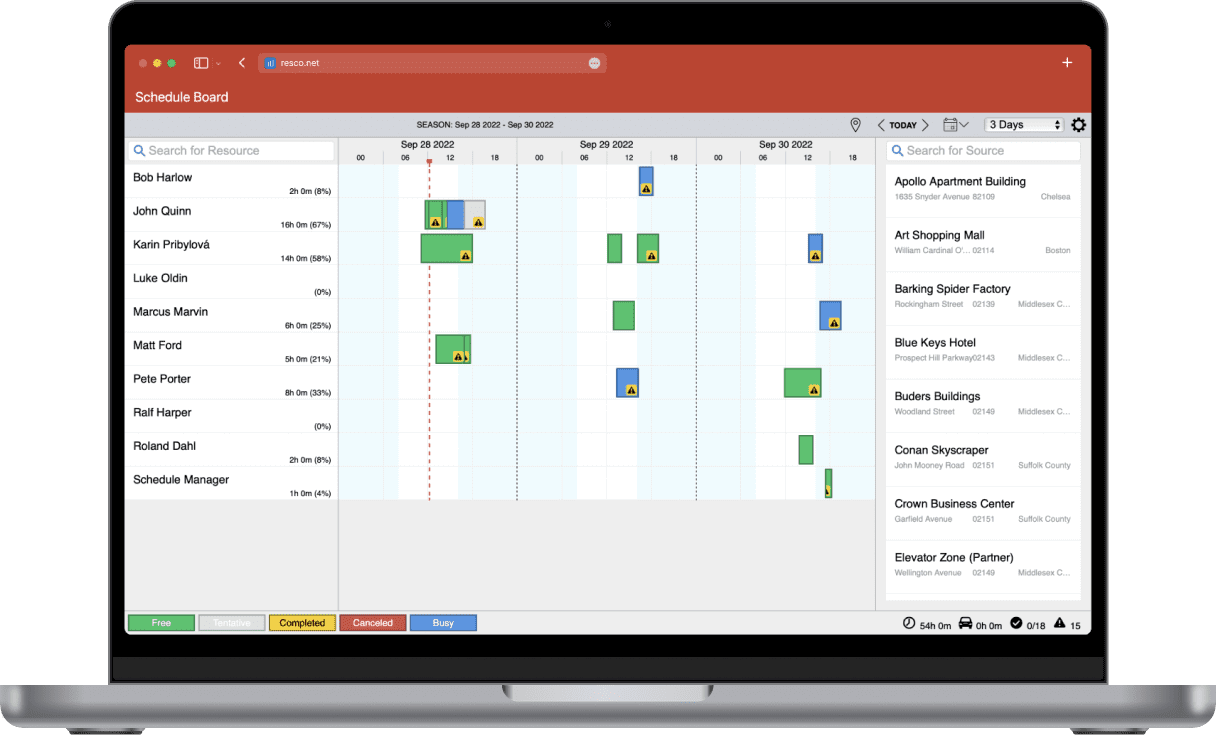
Task: Click the travel time car icon
Action: [x=965, y=623]
